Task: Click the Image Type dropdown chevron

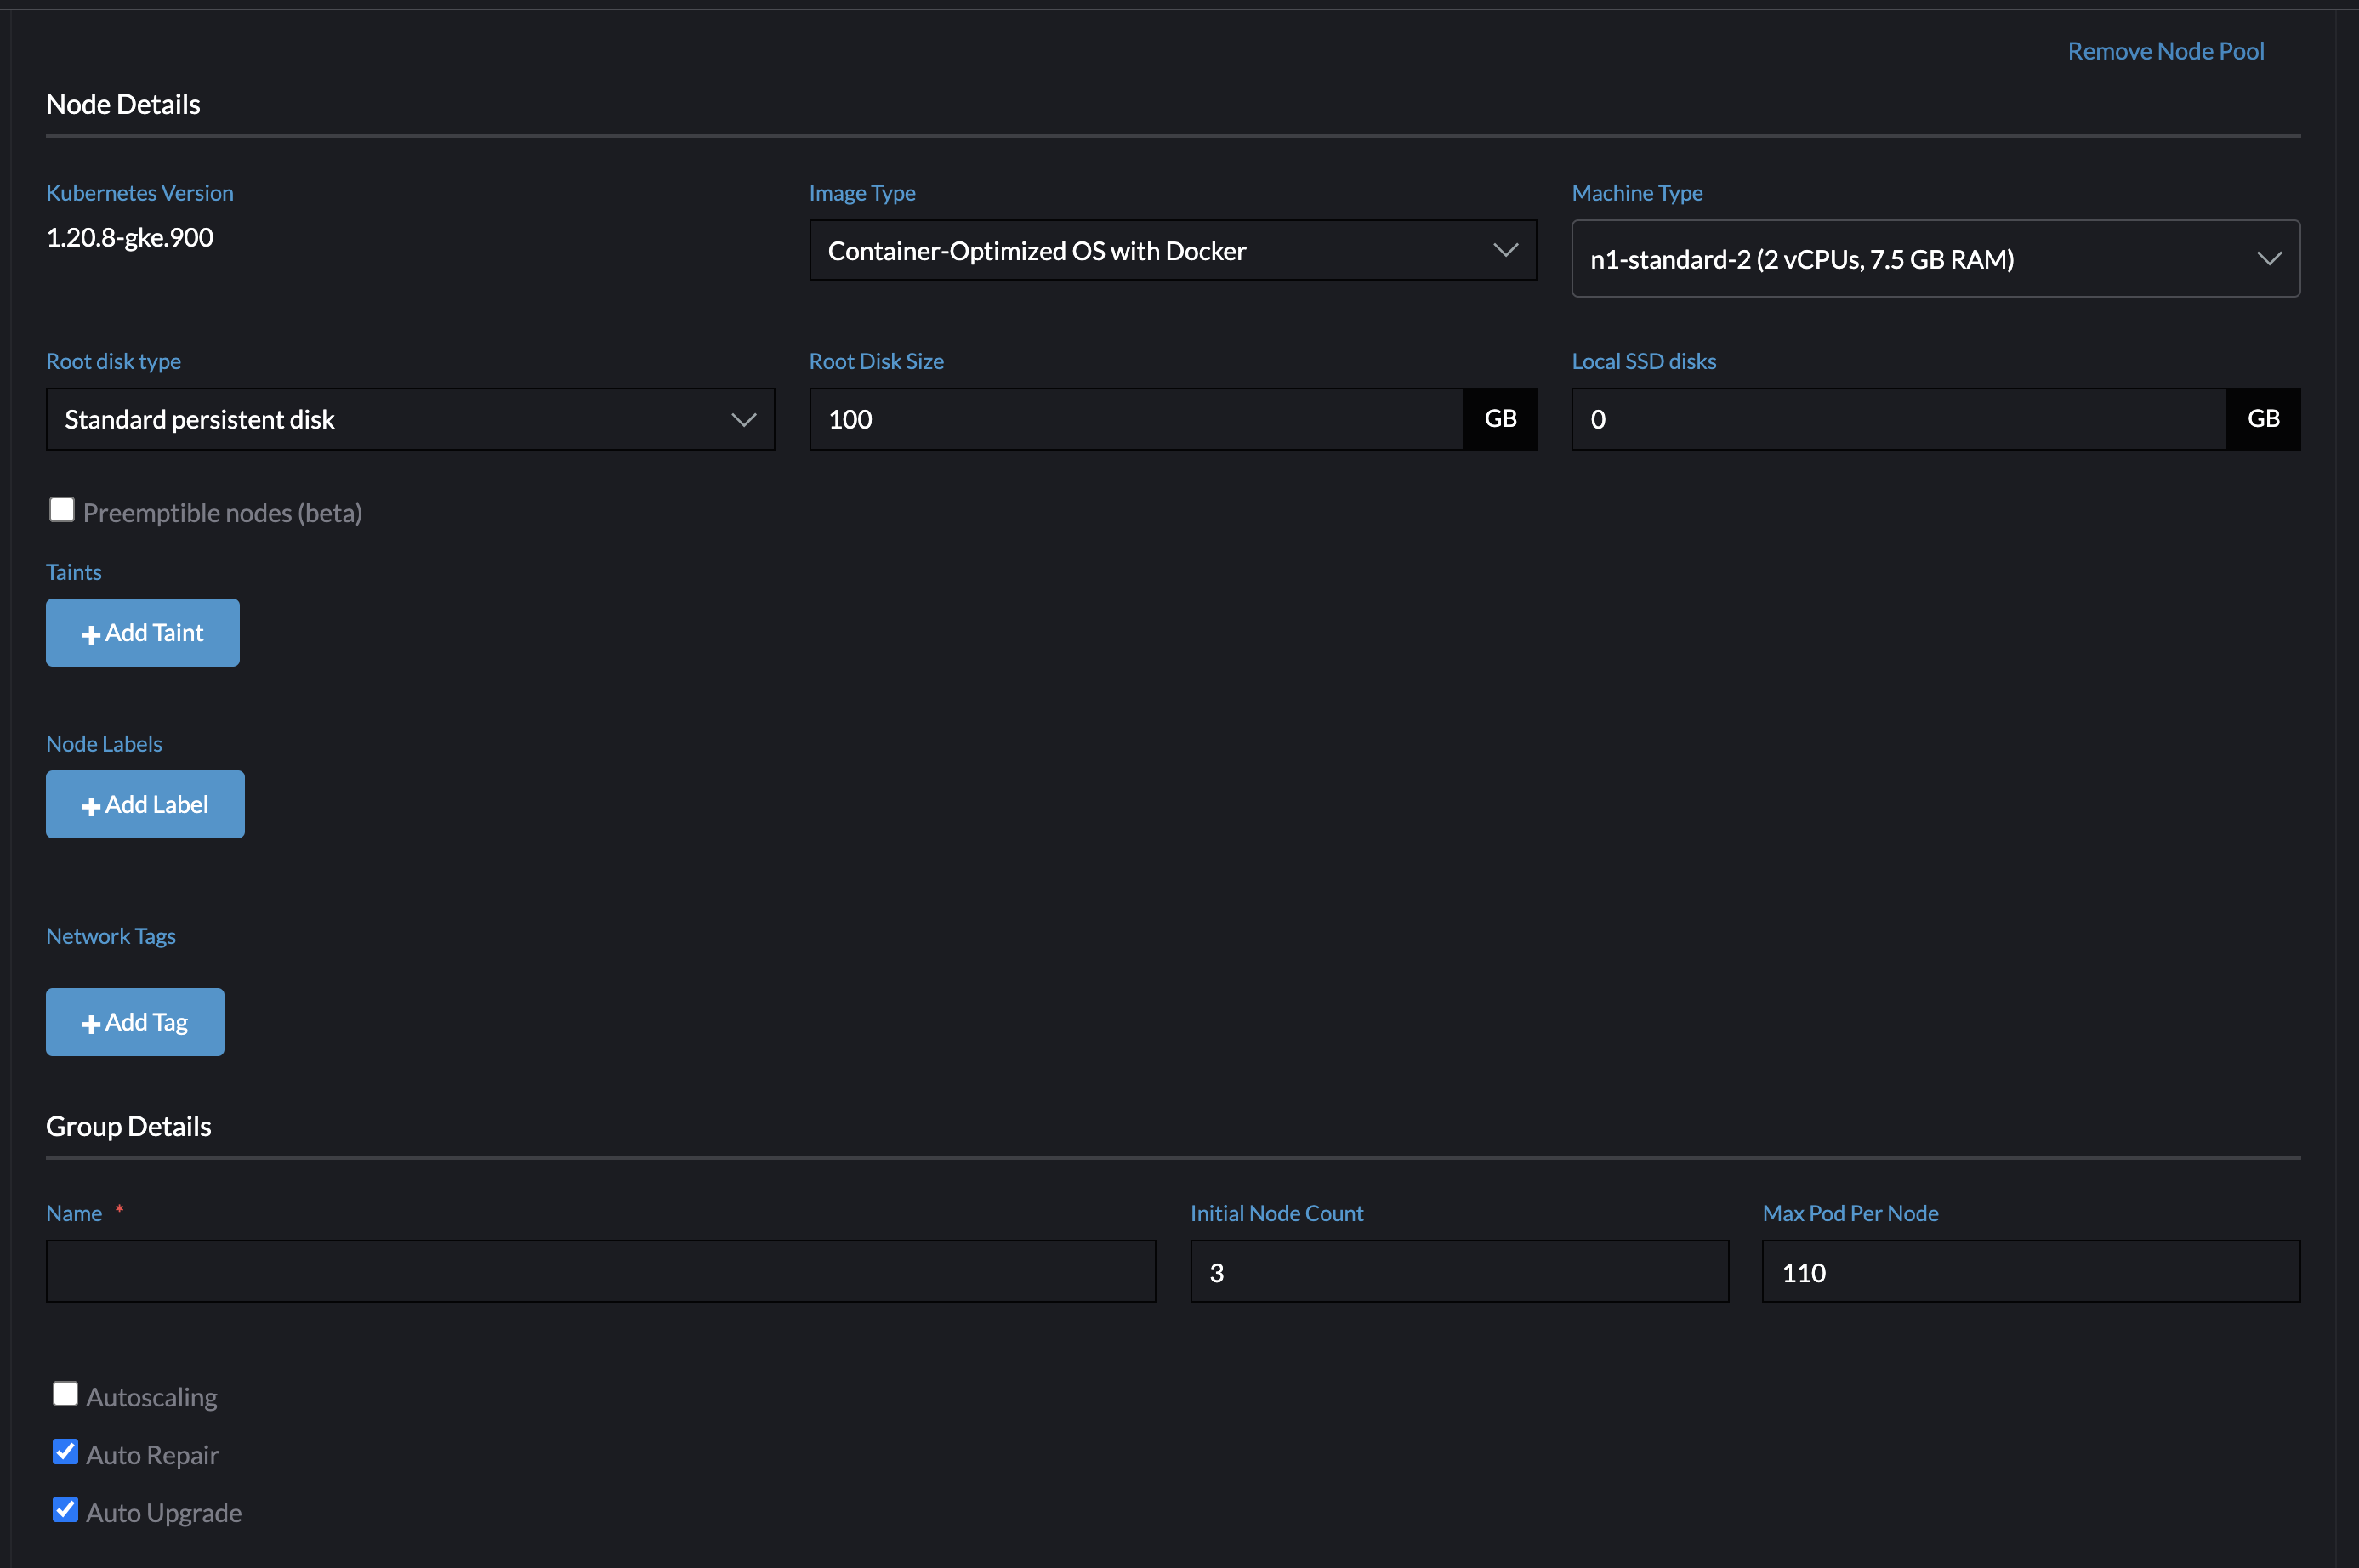Action: pyautogui.click(x=1504, y=250)
